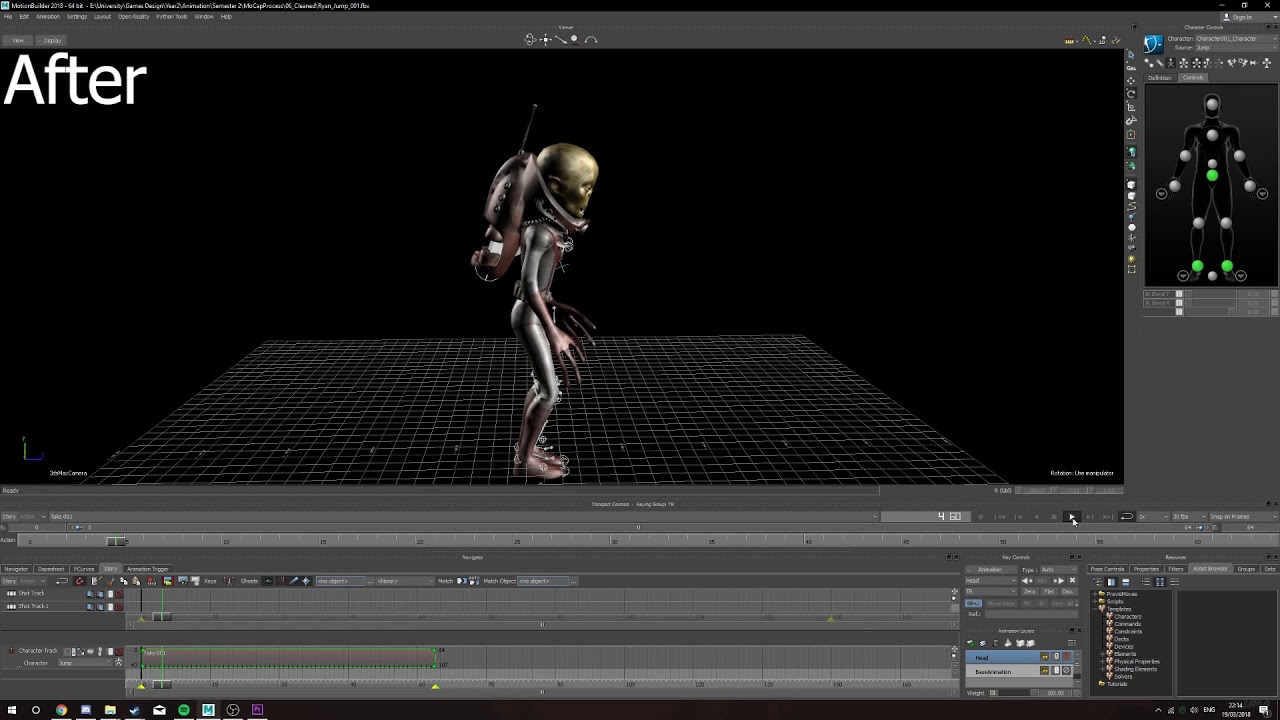Image resolution: width=1280 pixels, height=720 pixels.
Task: Open the Animation menu
Action: [48, 17]
